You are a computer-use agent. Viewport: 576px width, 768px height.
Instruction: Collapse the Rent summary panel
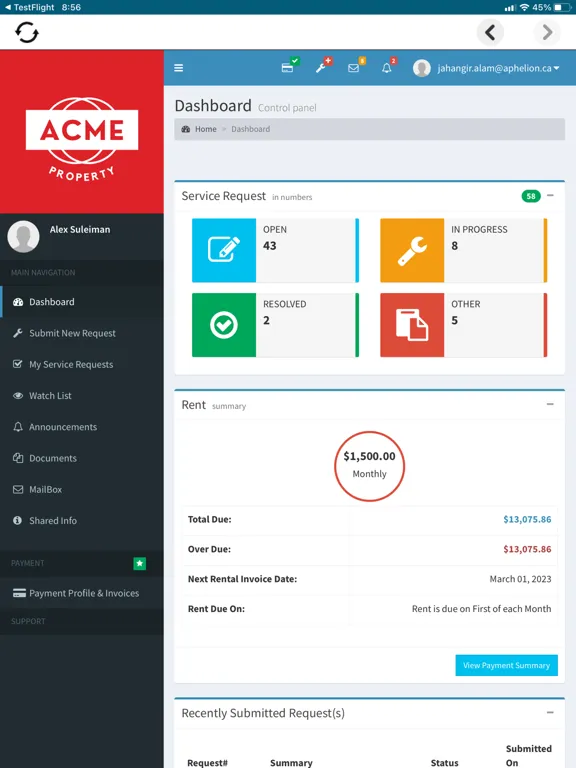(550, 404)
